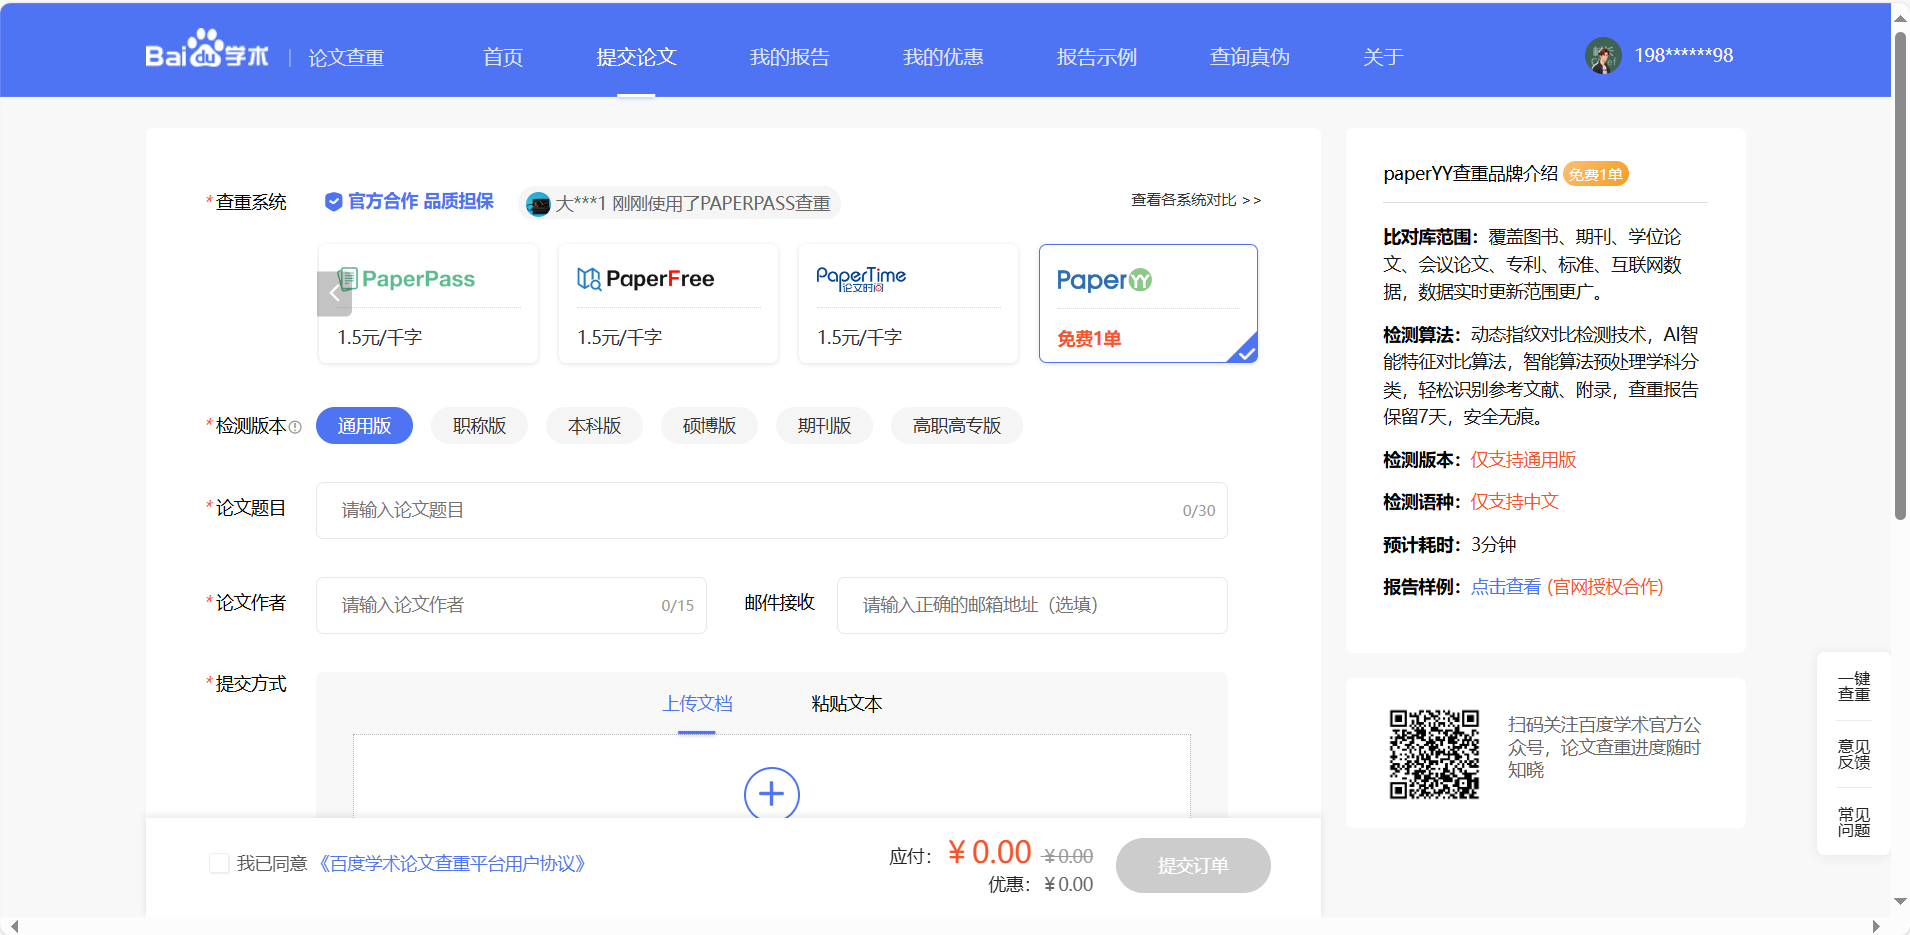Viewport: 1910px width, 935px height.
Task: Open 查询真伪 navigation item
Action: (x=1250, y=57)
